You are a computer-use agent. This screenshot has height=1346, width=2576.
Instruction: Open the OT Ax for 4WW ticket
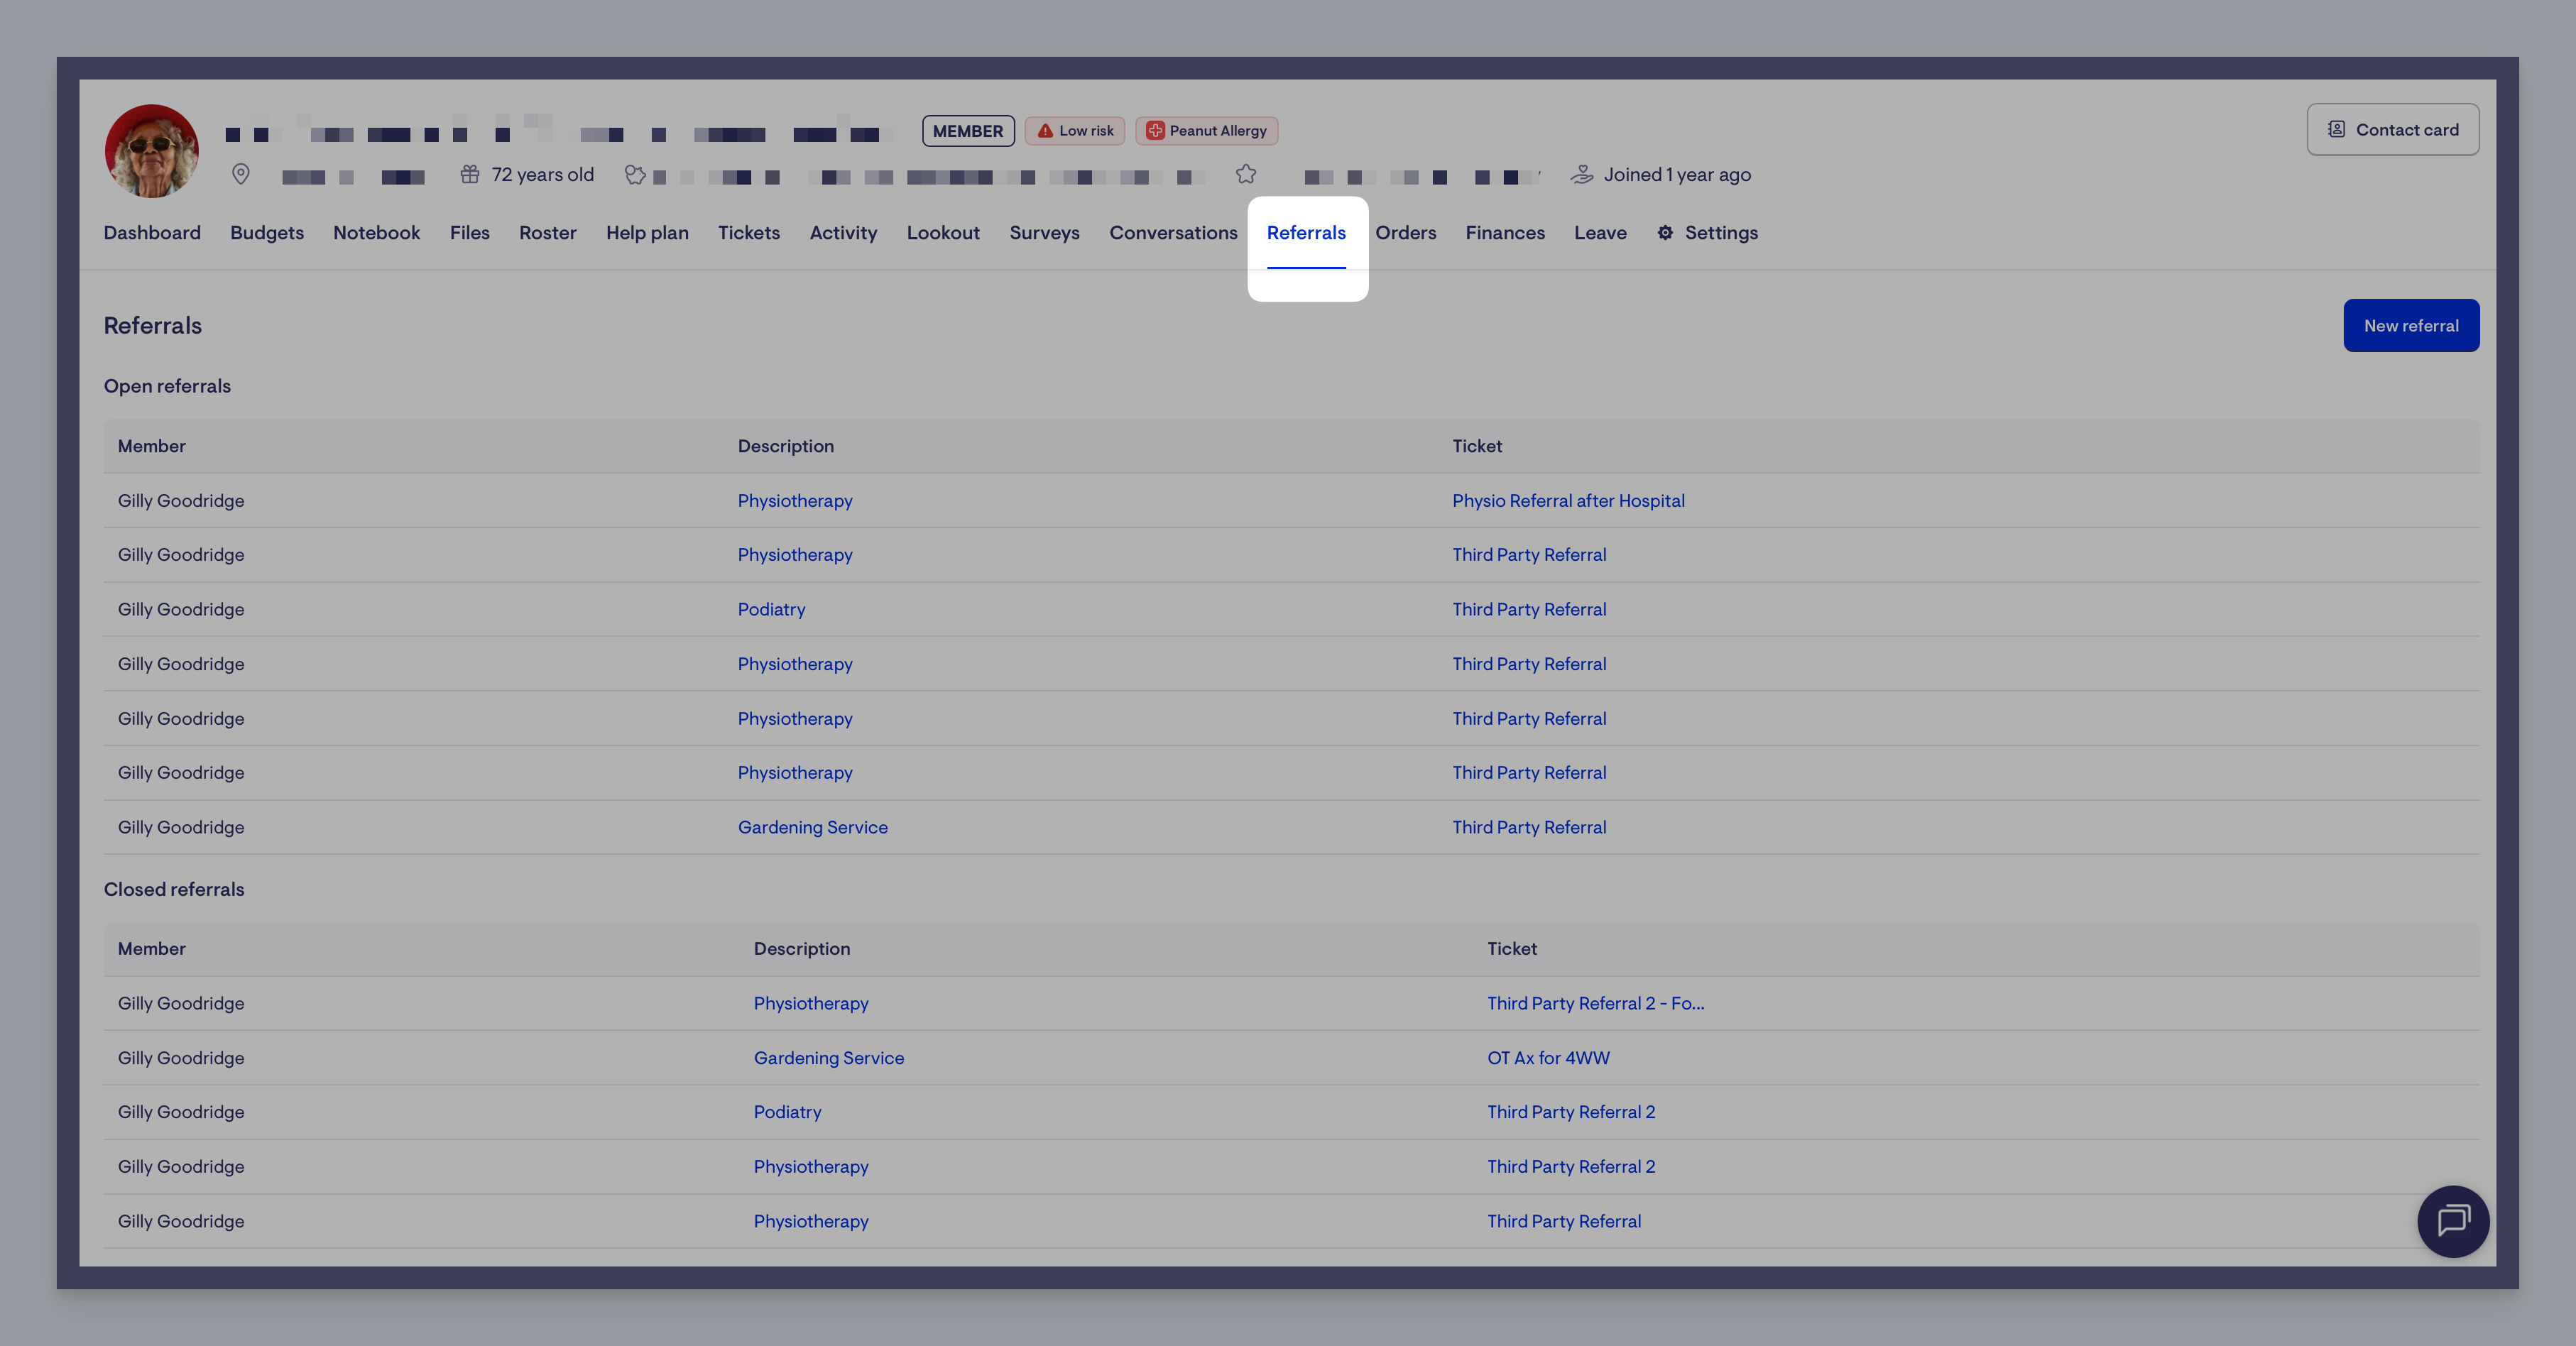coord(1548,1058)
